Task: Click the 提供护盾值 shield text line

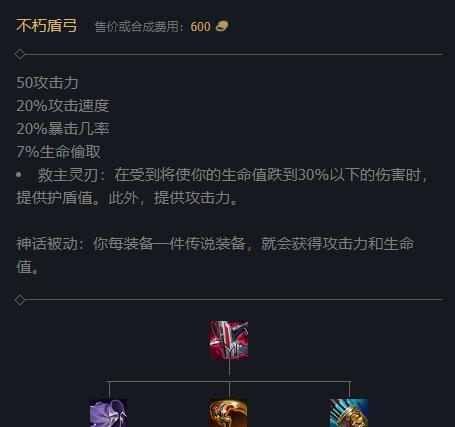Action: click(x=55, y=198)
